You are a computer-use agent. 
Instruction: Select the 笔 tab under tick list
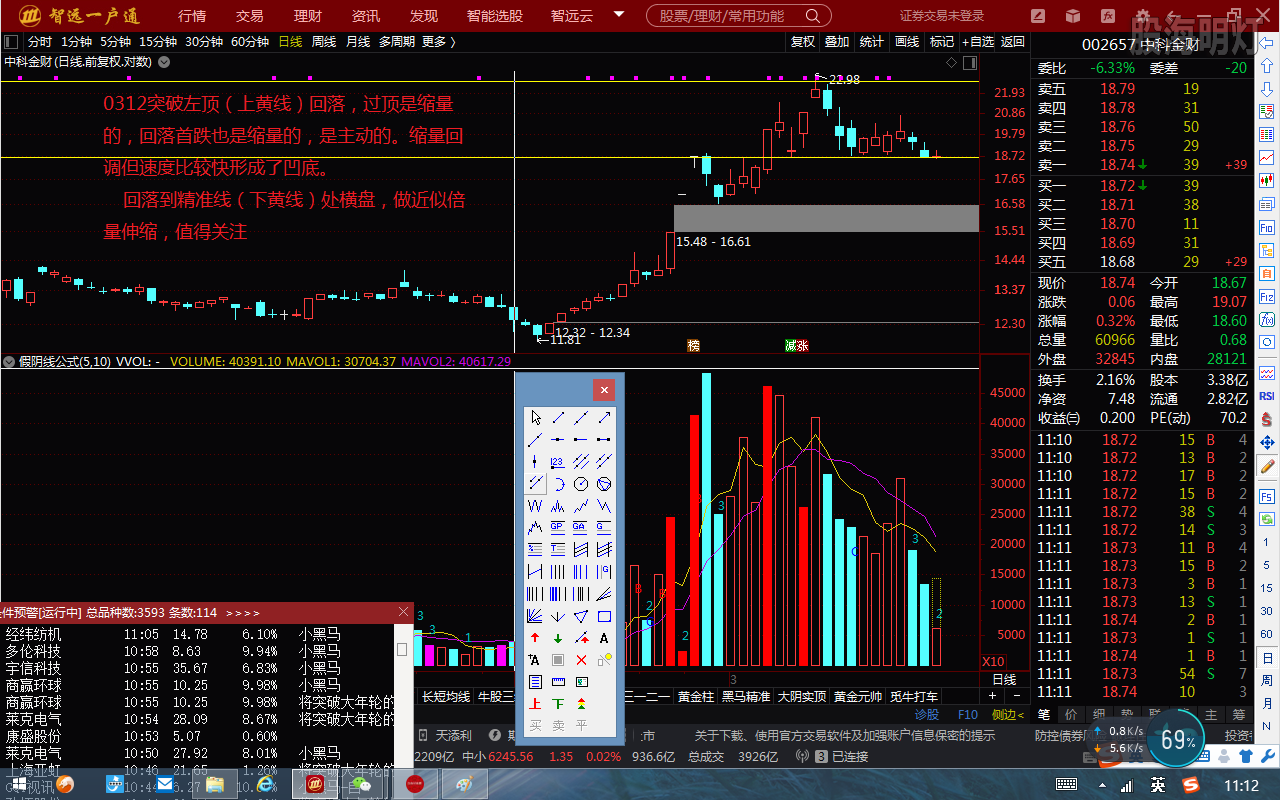click(1043, 714)
